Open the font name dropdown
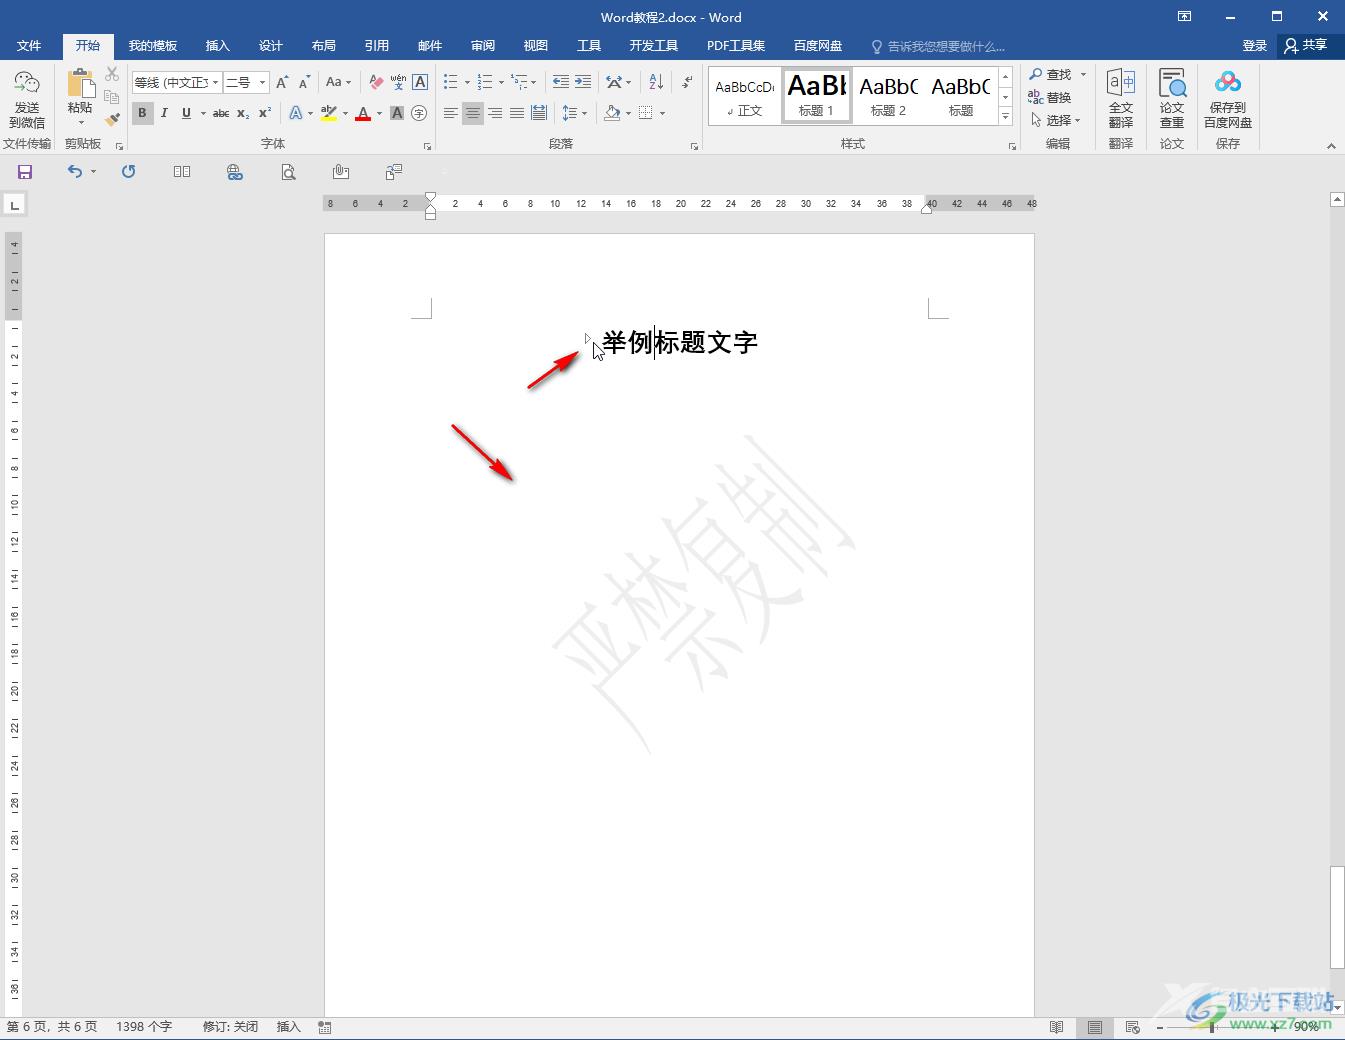 (x=215, y=82)
